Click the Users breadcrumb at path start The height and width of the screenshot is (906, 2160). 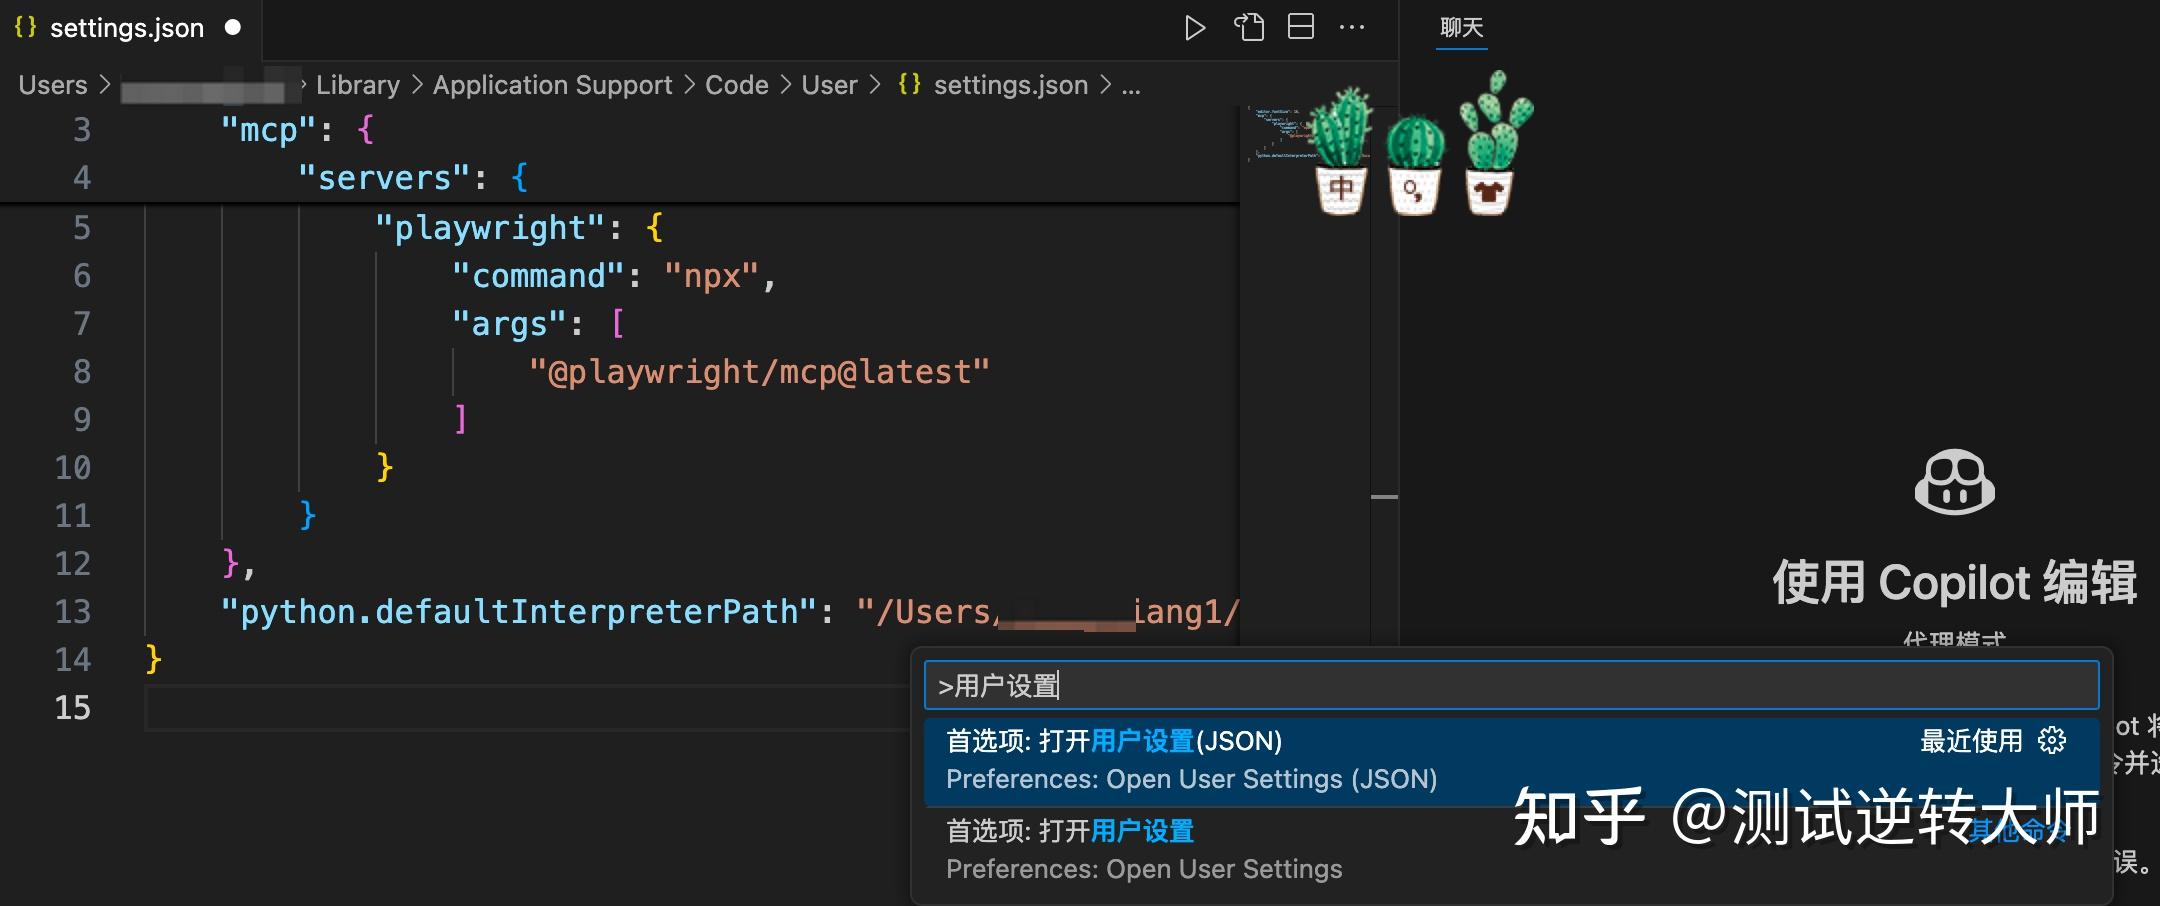click(x=53, y=86)
